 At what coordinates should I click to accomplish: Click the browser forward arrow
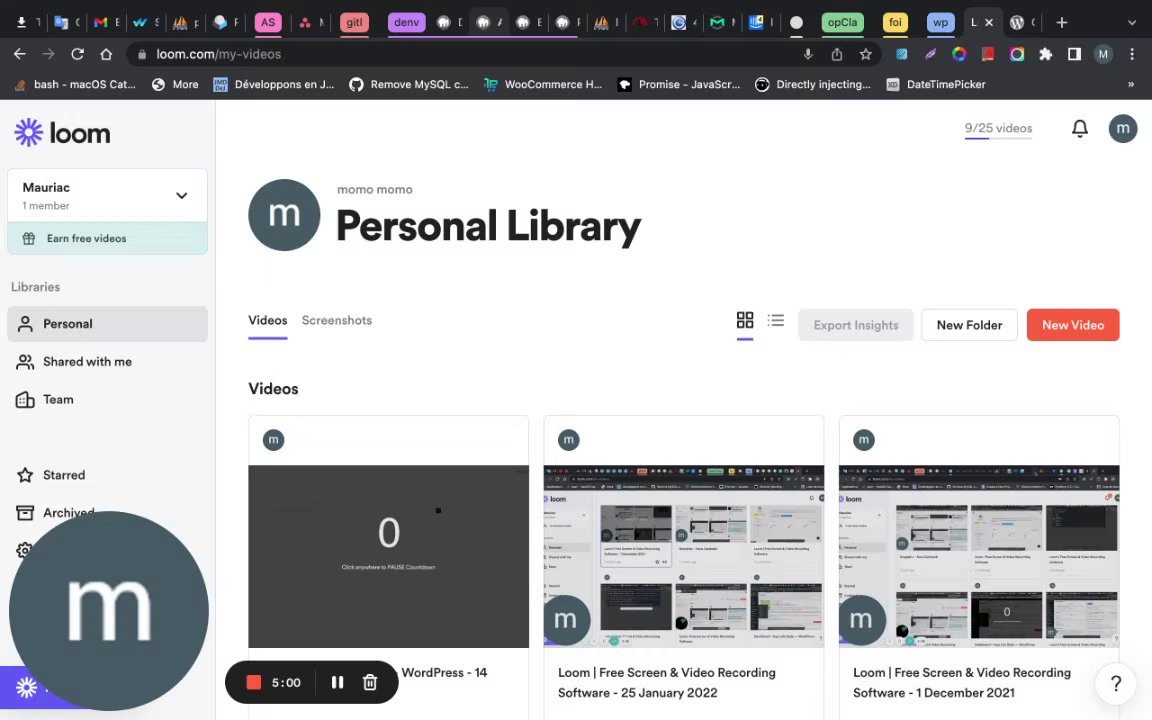(x=48, y=54)
